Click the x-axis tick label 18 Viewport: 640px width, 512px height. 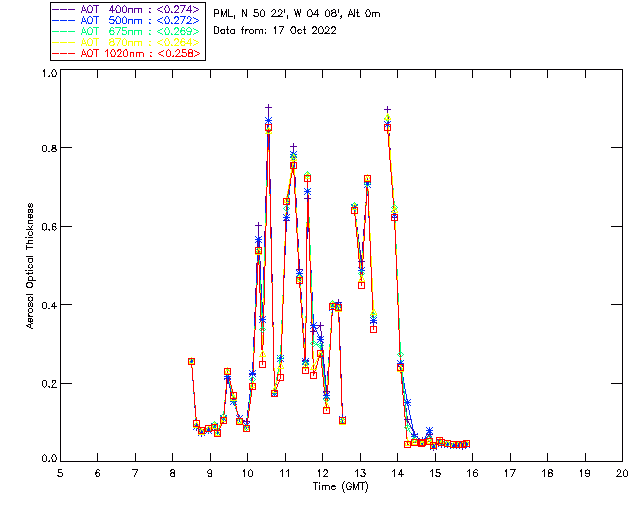(x=547, y=473)
